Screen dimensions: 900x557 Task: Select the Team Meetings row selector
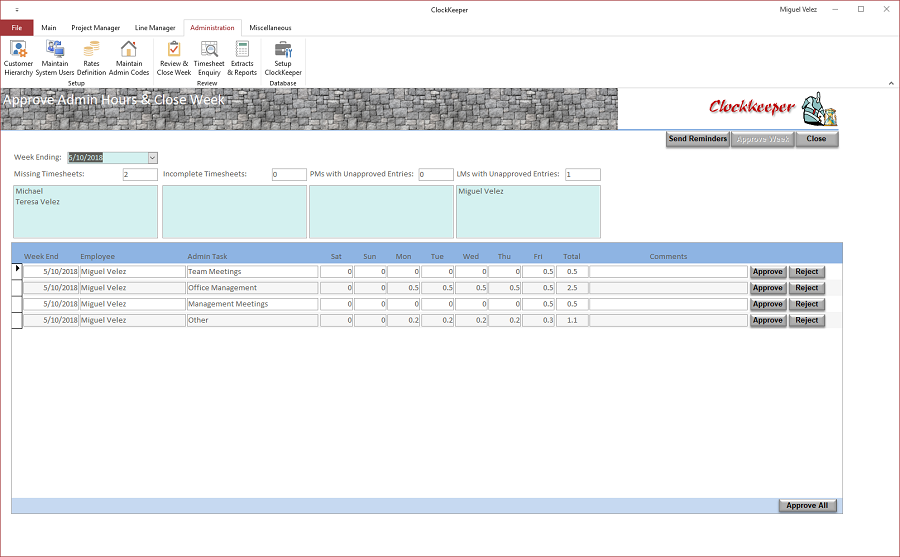pyautogui.click(x=17, y=271)
